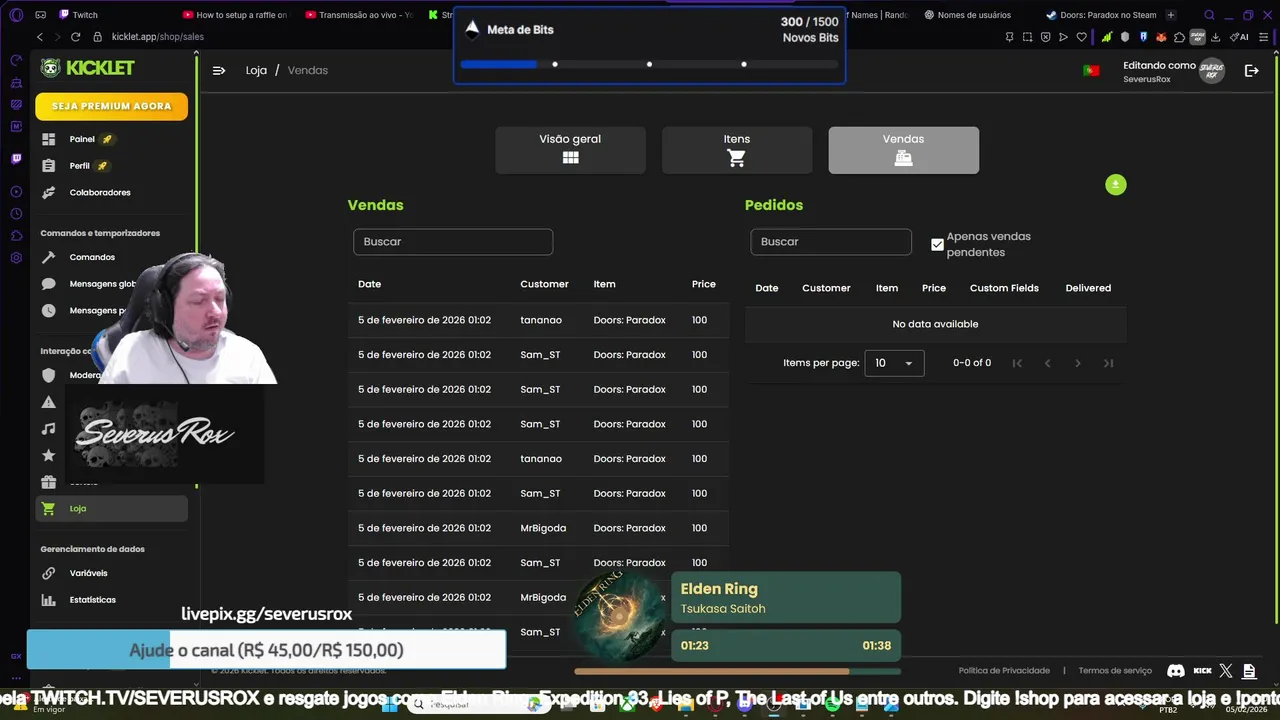Click the pinboard icon in browser toolbar
This screenshot has width=1280, height=720.
[1010, 37]
